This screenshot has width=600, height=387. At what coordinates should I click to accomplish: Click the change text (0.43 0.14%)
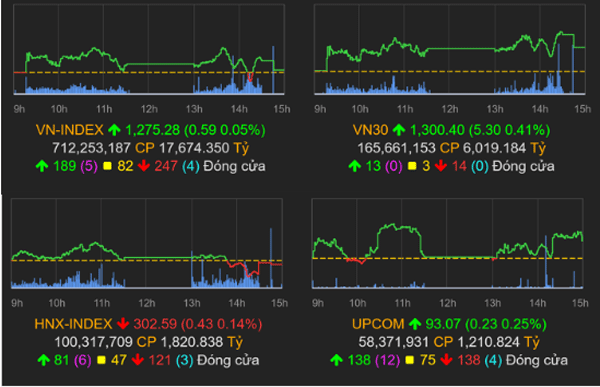(222, 324)
